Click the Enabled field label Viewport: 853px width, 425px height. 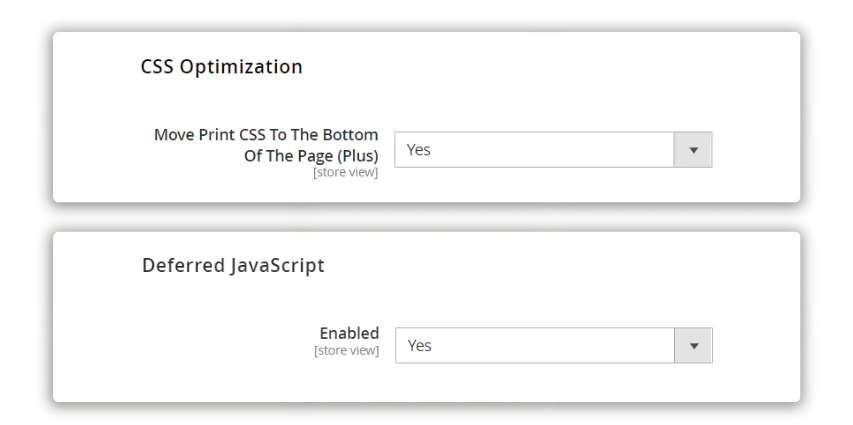tap(349, 333)
